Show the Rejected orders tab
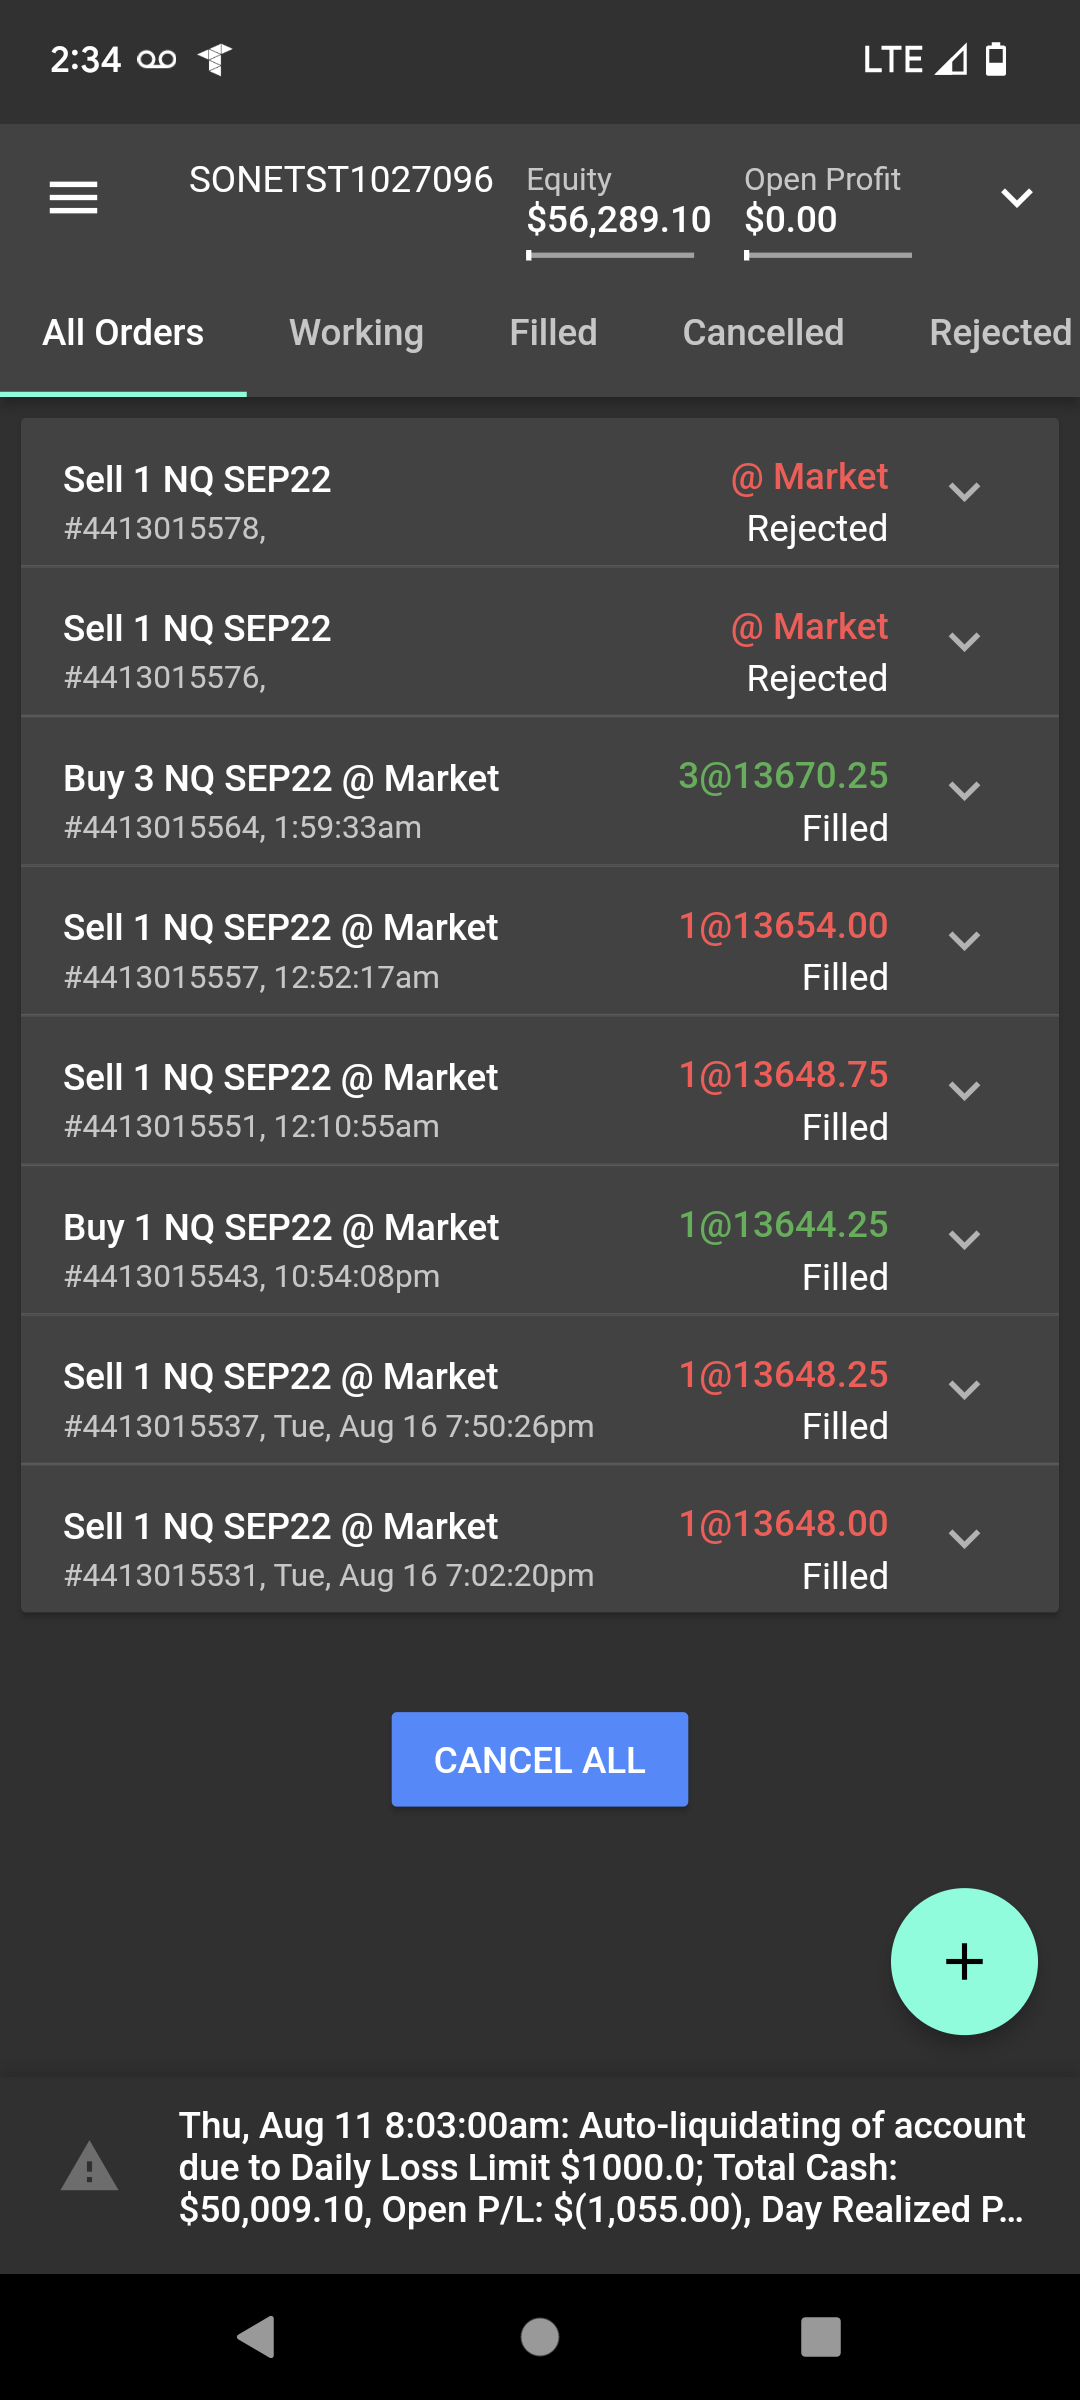The image size is (1080, 2400). tap(1000, 333)
